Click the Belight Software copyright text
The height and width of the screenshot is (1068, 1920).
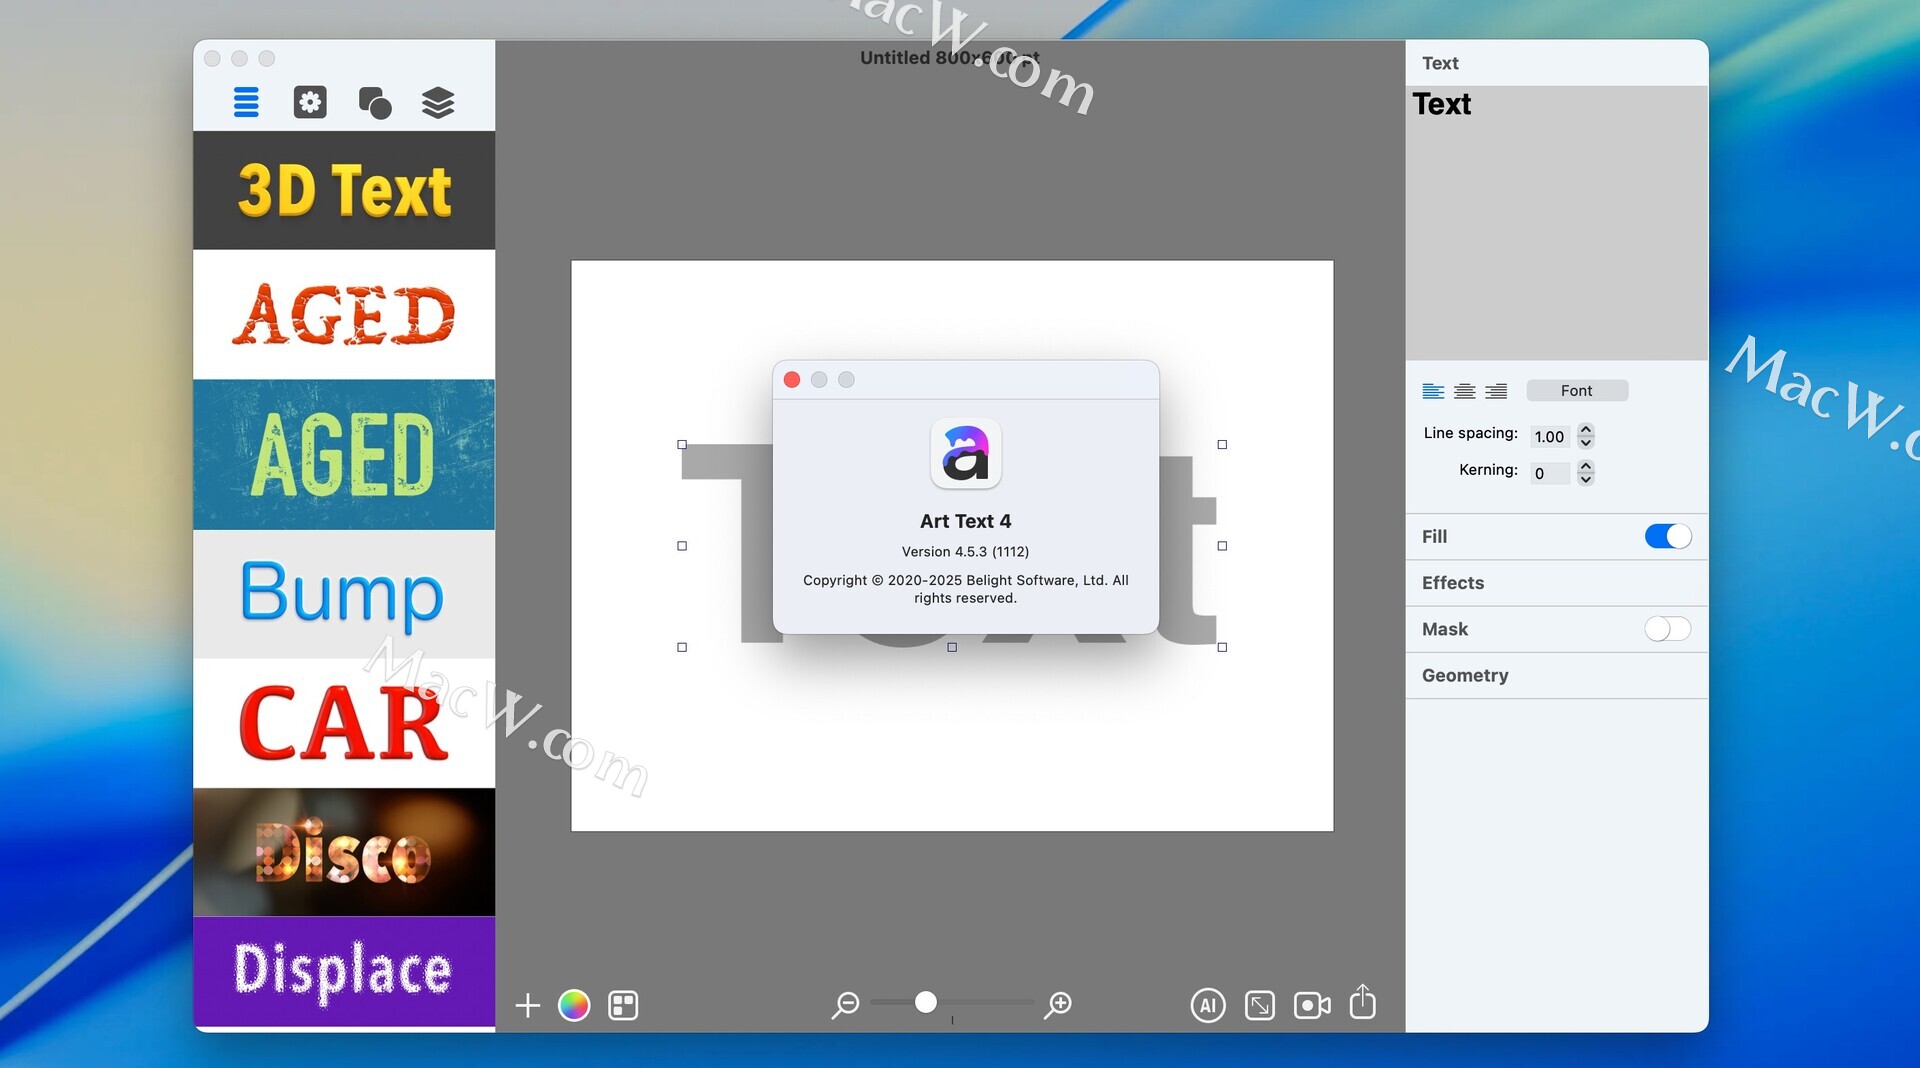coord(965,589)
